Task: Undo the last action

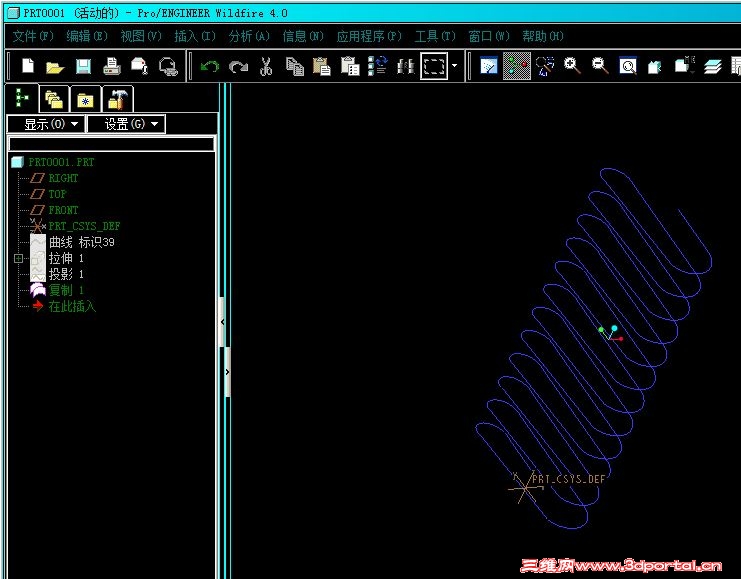Action: pos(209,67)
